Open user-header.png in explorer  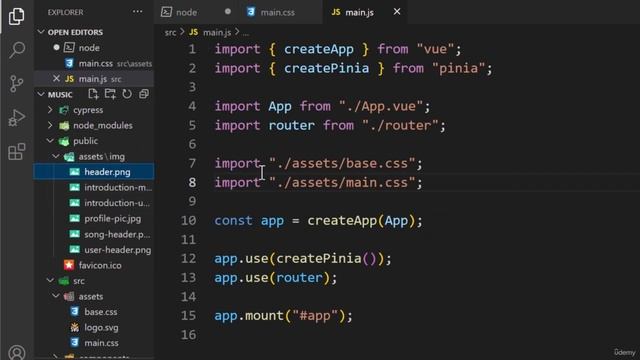(94, 250)
